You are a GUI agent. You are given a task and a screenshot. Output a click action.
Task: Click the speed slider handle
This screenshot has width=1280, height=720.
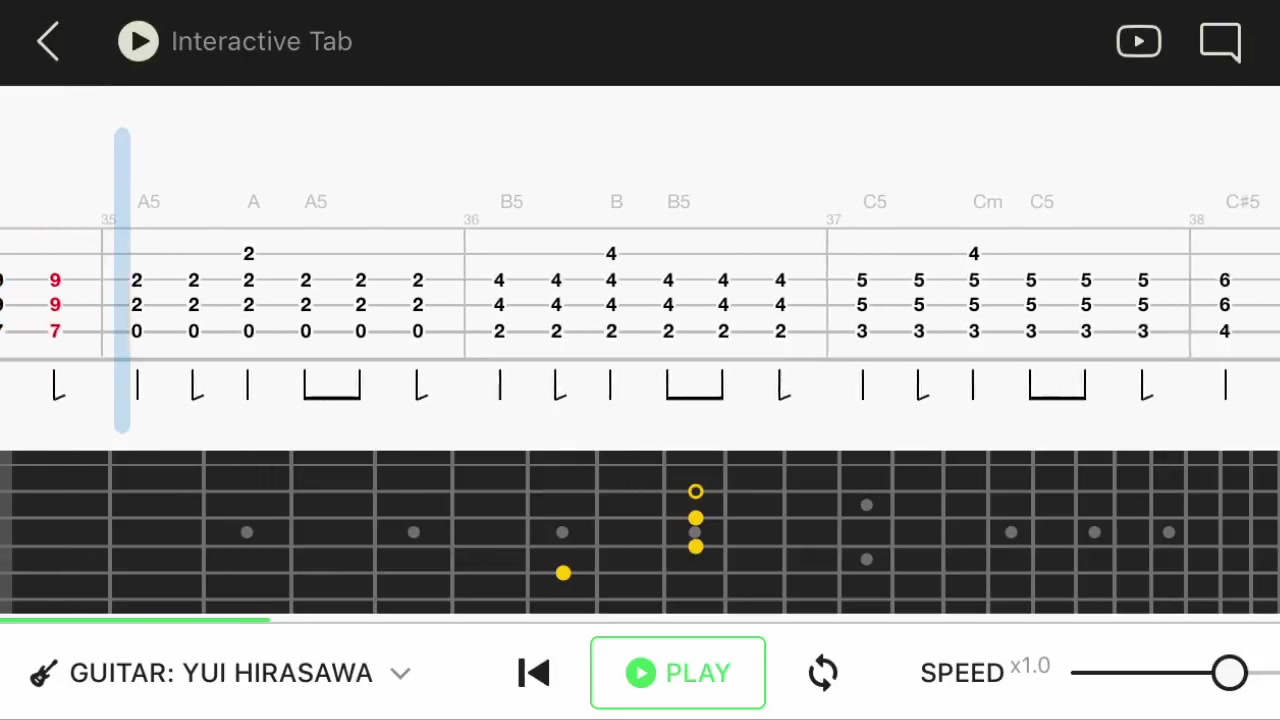pyautogui.click(x=1229, y=673)
